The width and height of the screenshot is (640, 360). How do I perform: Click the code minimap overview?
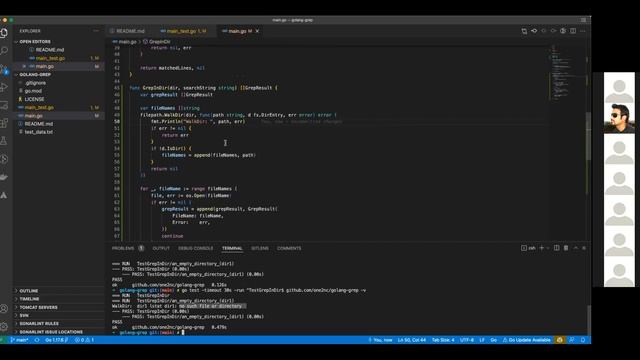coord(561,73)
